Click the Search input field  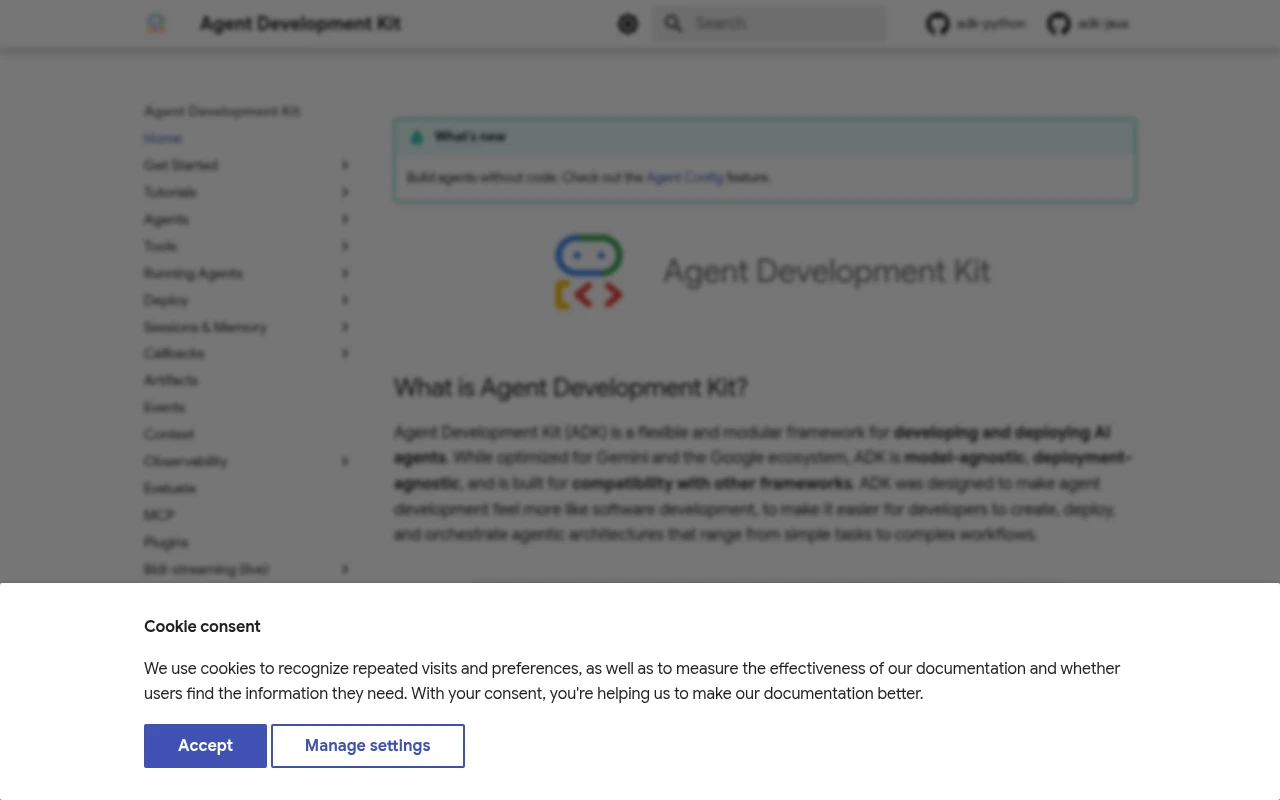tap(780, 23)
